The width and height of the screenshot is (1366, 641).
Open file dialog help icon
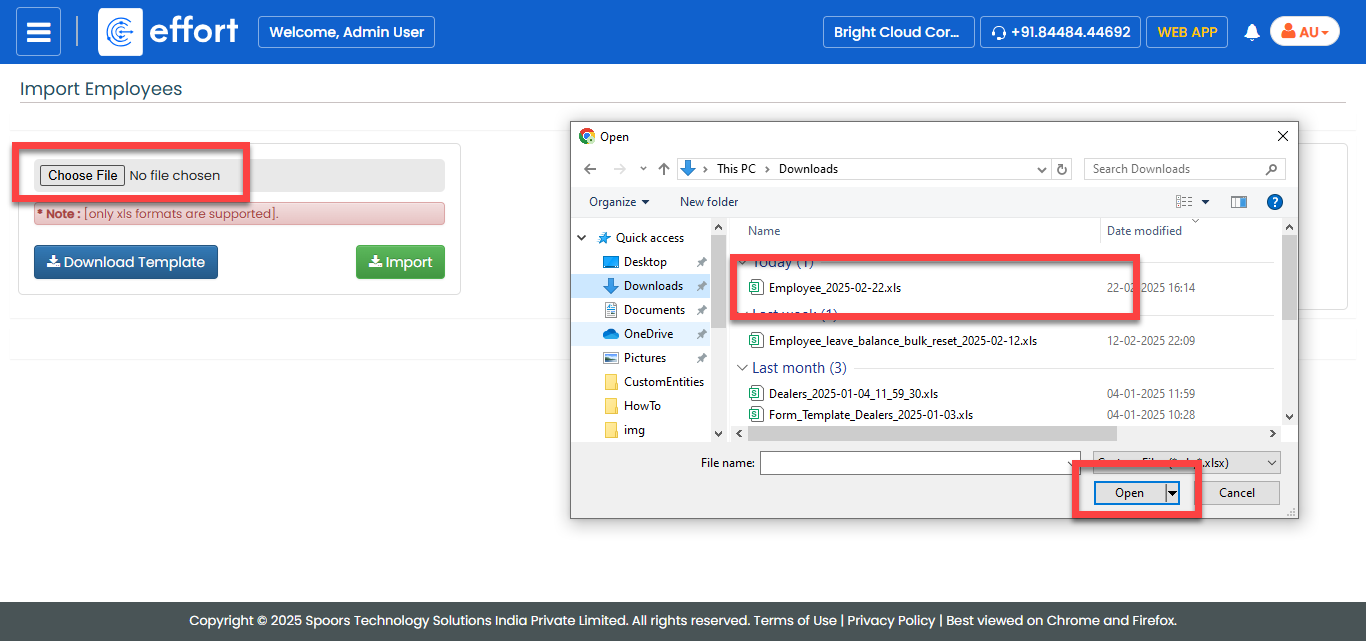pos(1274,202)
